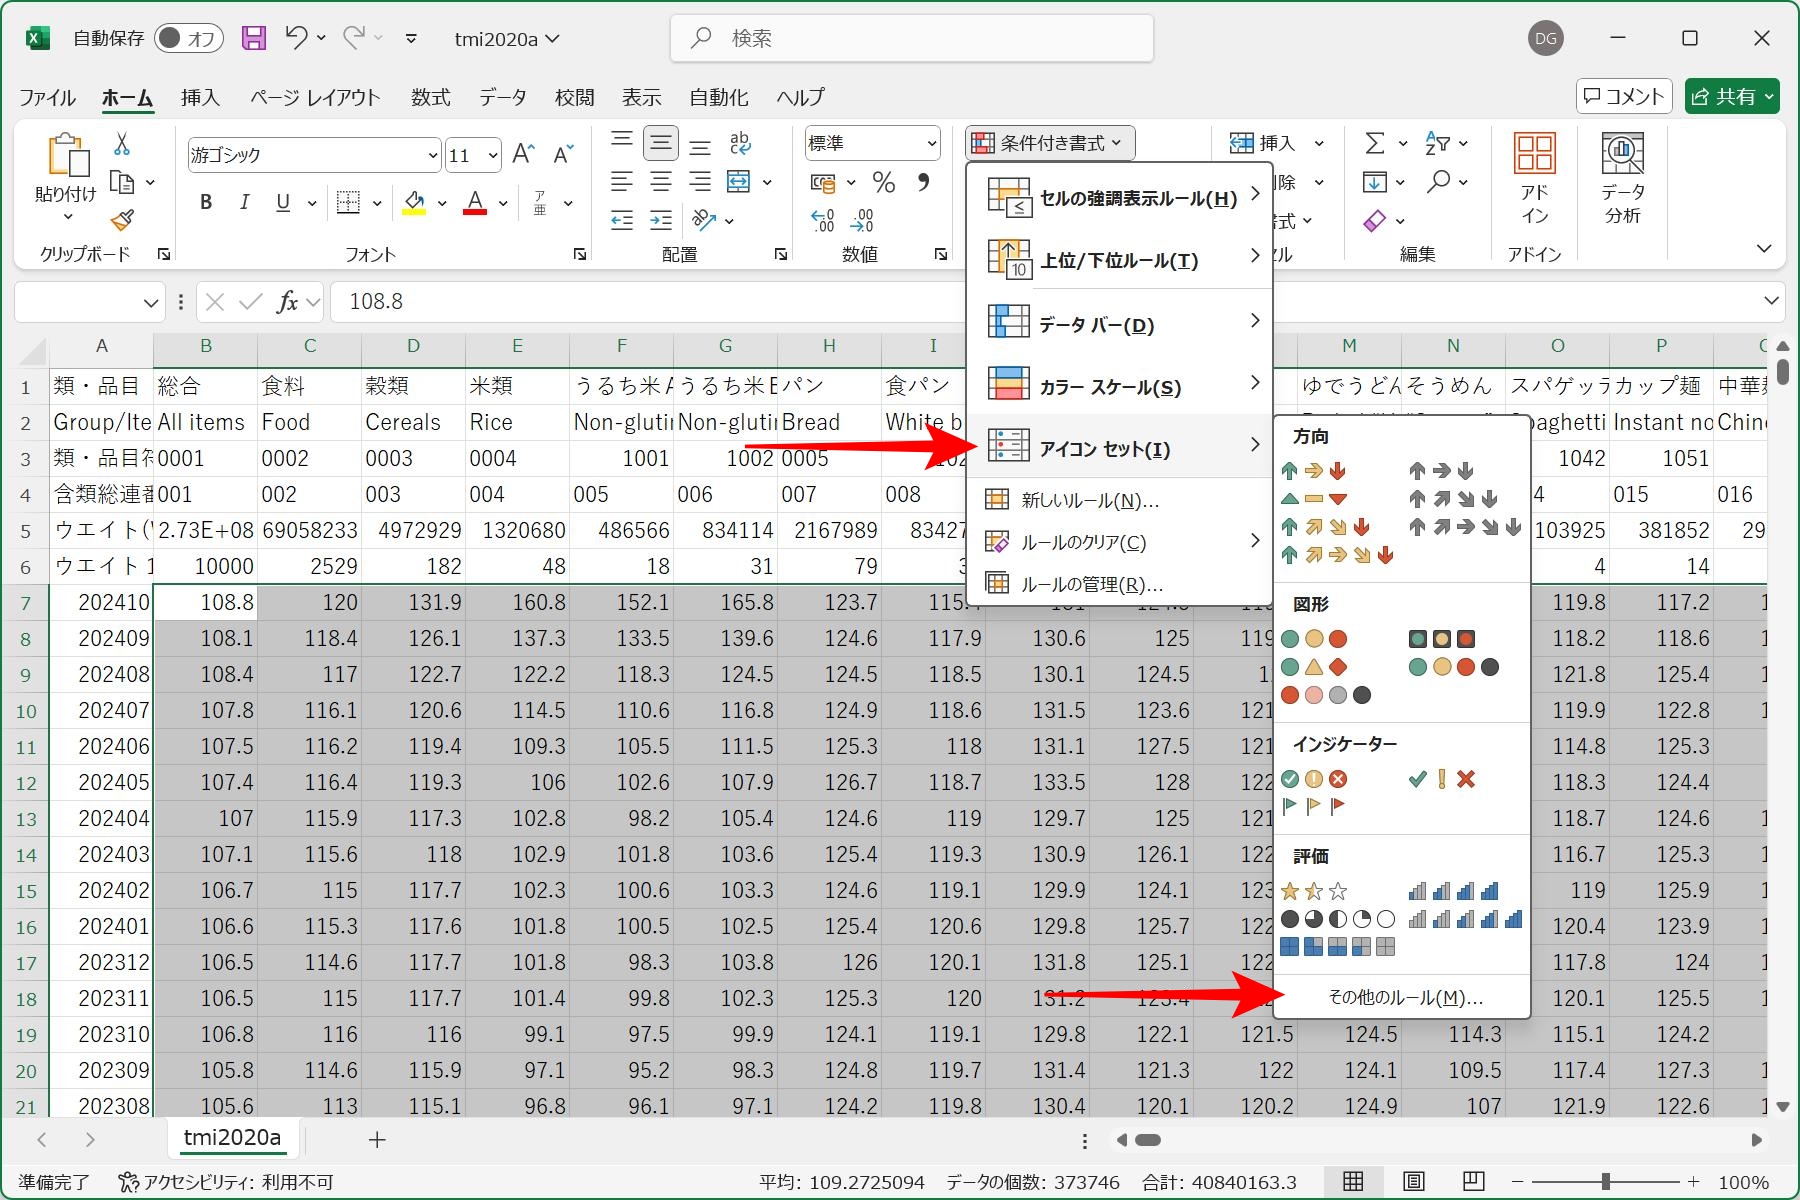The width and height of the screenshot is (1800, 1200).
Task: Click the Wrap Text icon
Action: [740, 143]
